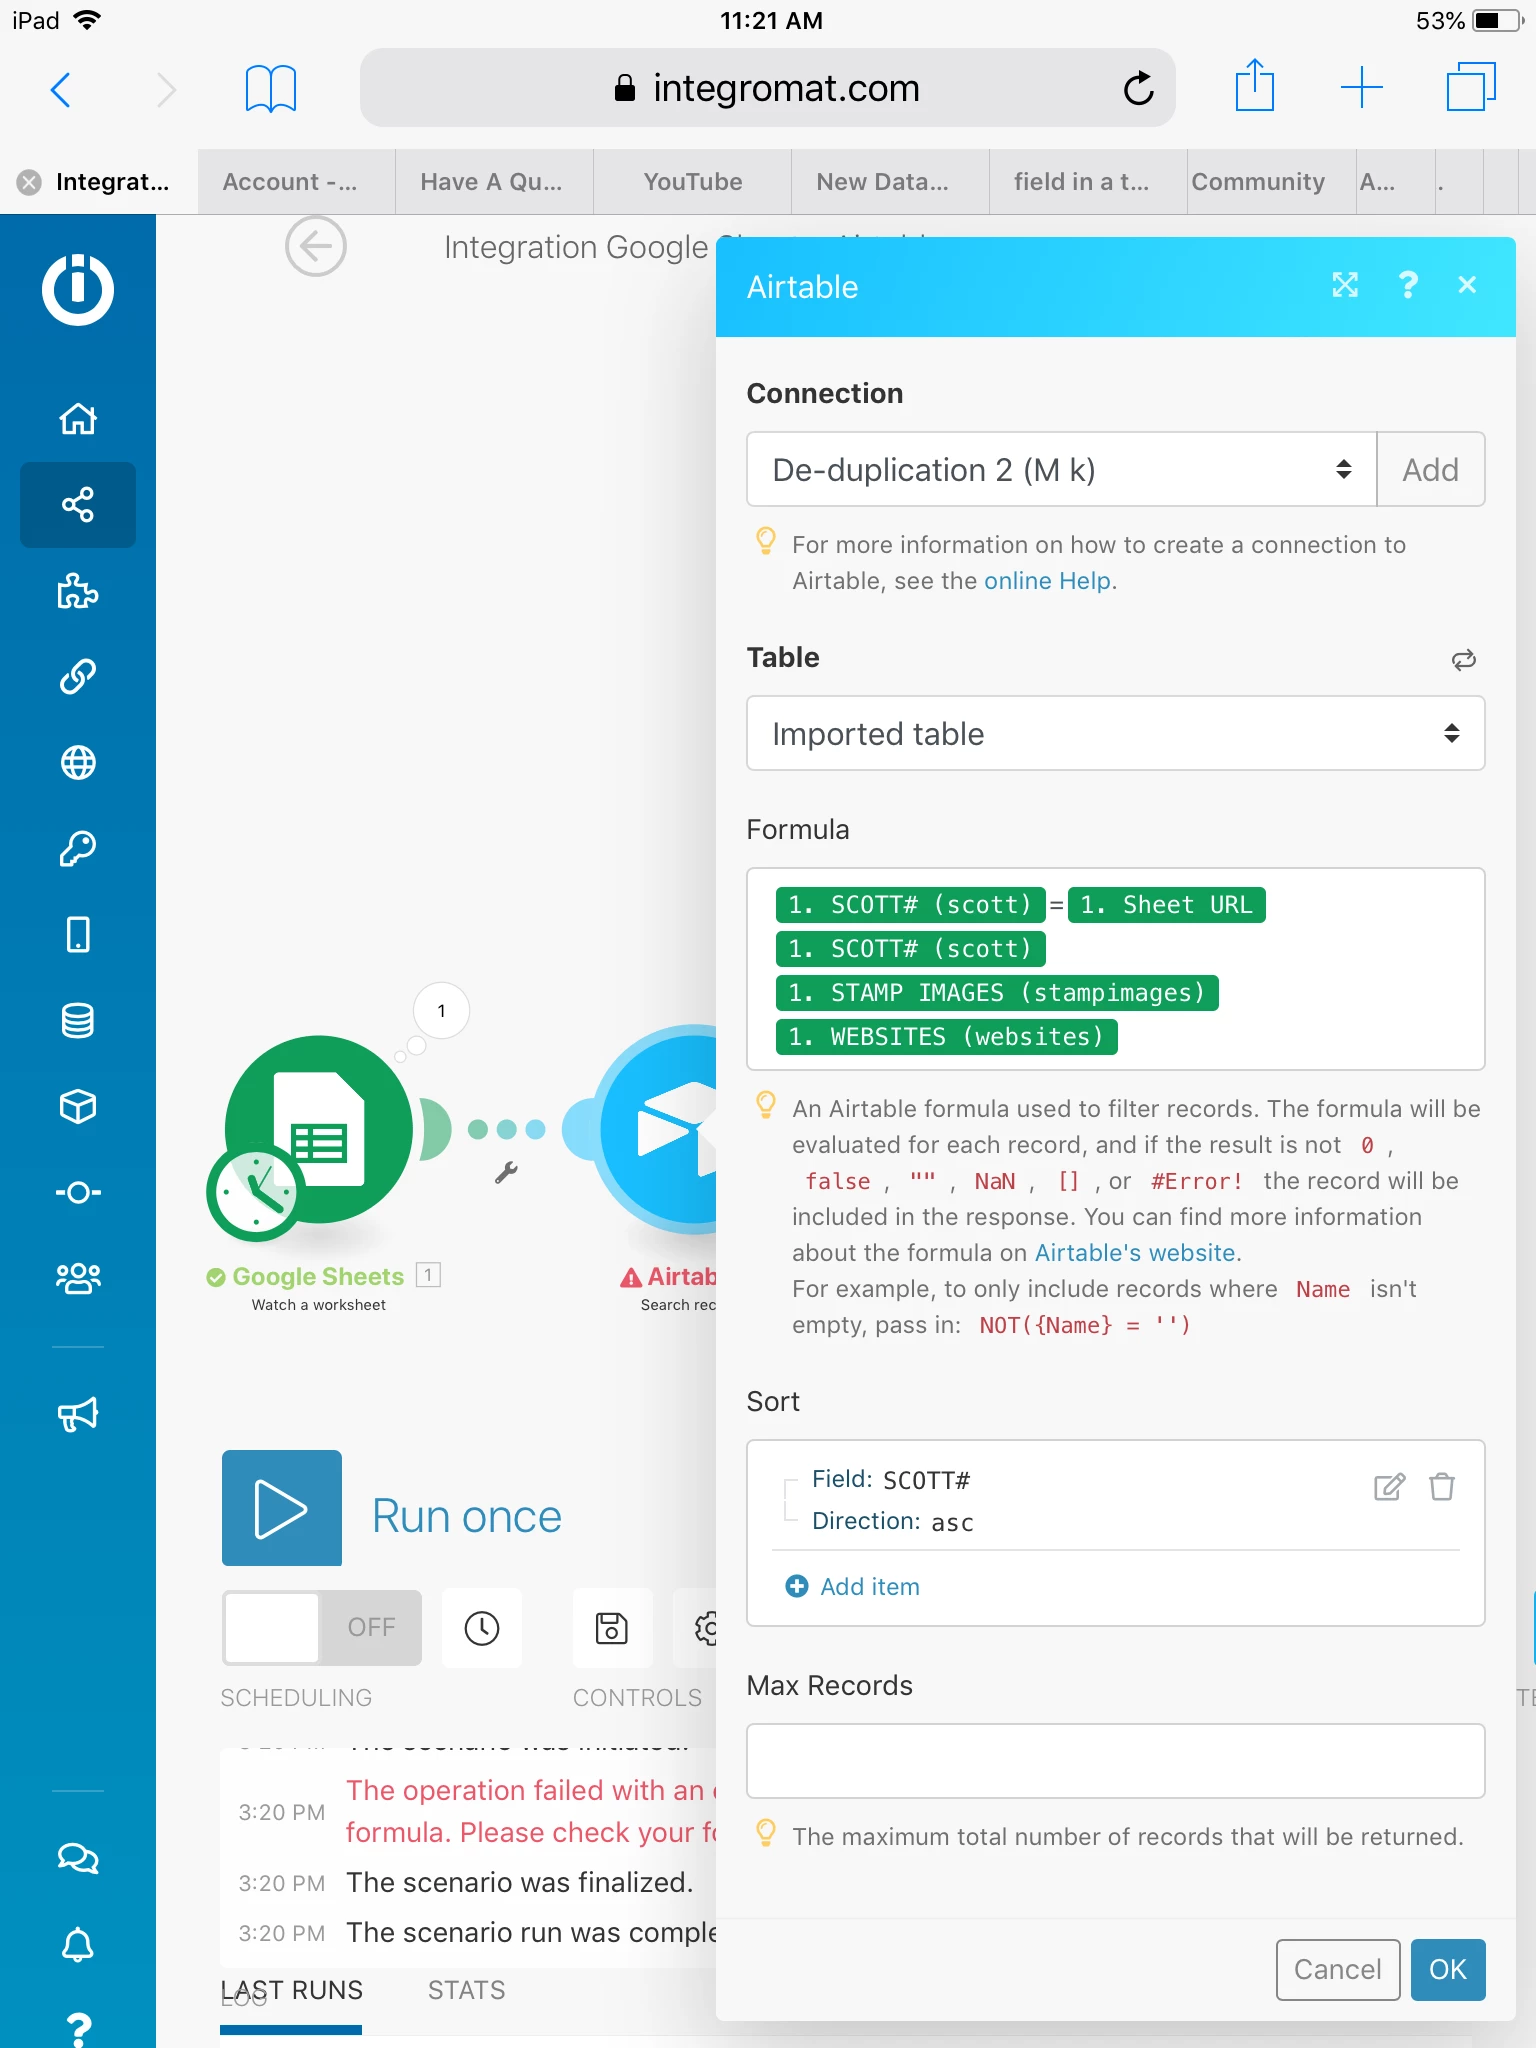The width and height of the screenshot is (1536, 2048).
Task: Open the Integromat home dashboard icon
Action: coord(78,419)
